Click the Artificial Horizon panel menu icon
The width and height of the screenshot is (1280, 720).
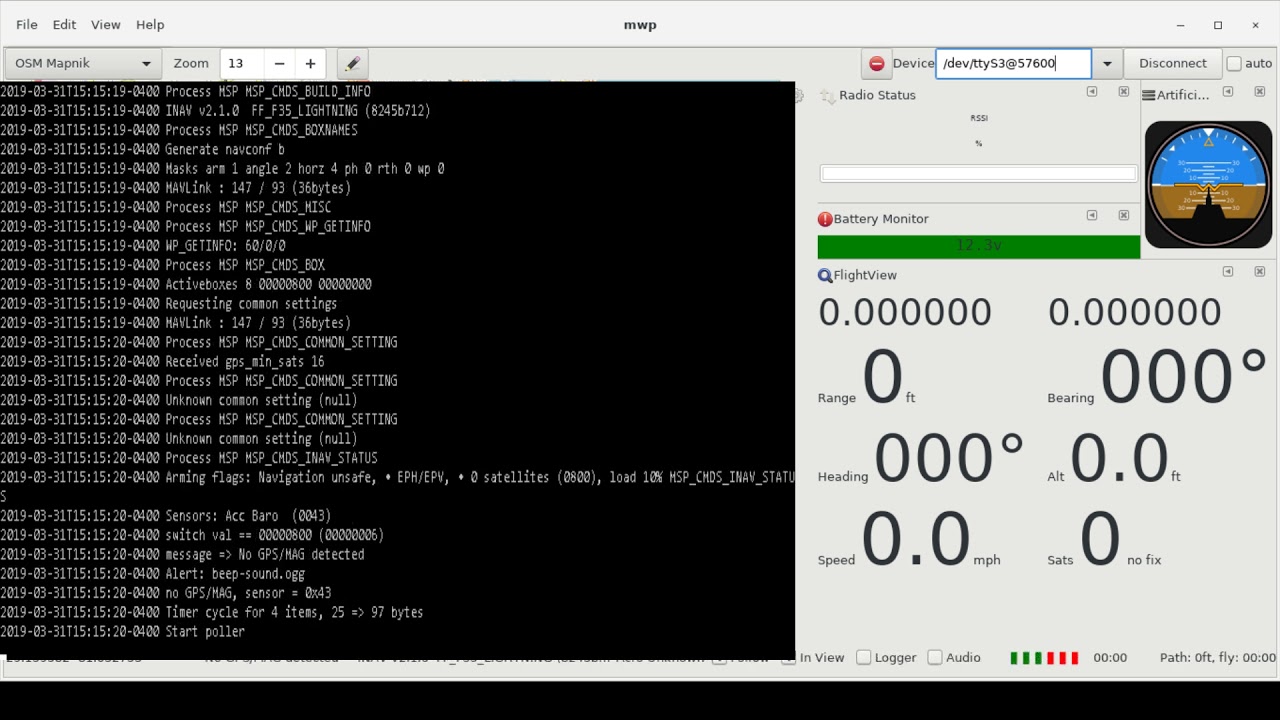(1149, 95)
